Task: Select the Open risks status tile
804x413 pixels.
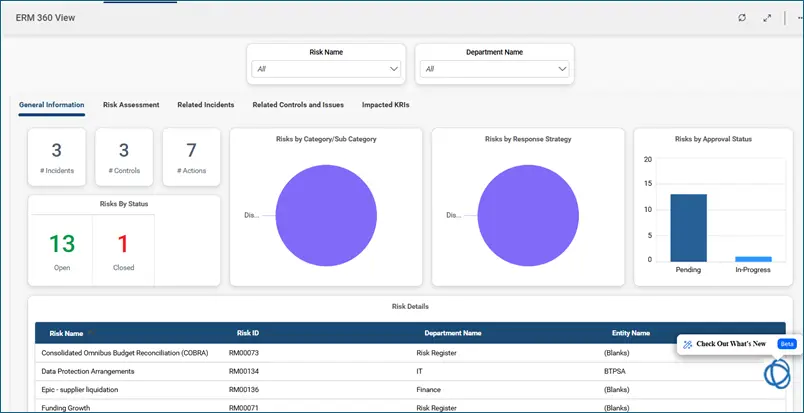Action: 62,250
